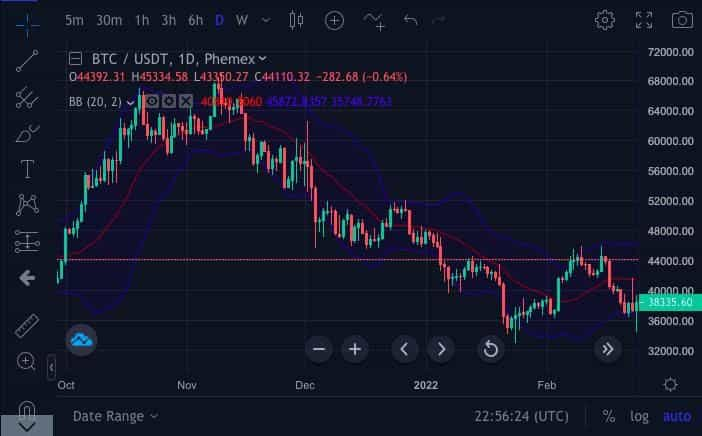
Task: Switch to the 3h timeframe
Action: click(168, 20)
